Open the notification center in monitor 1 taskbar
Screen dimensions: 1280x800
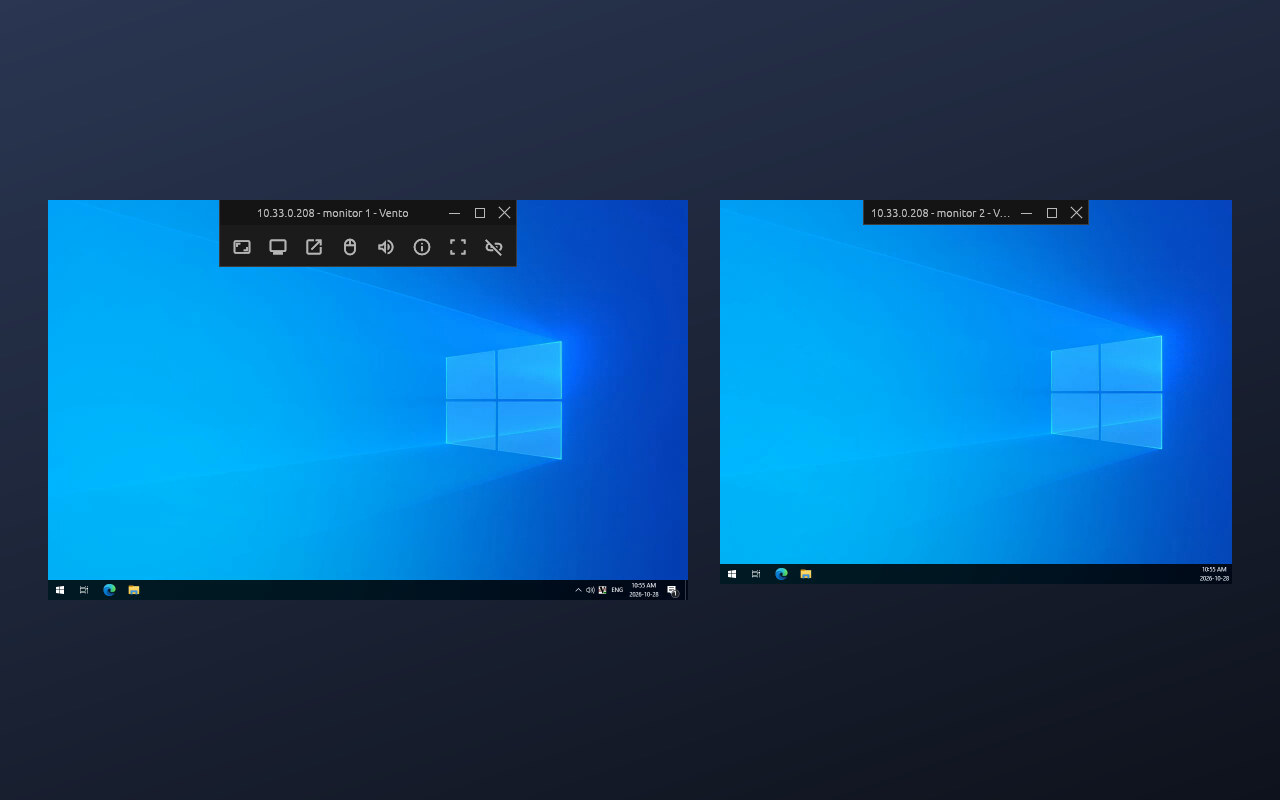coord(672,590)
